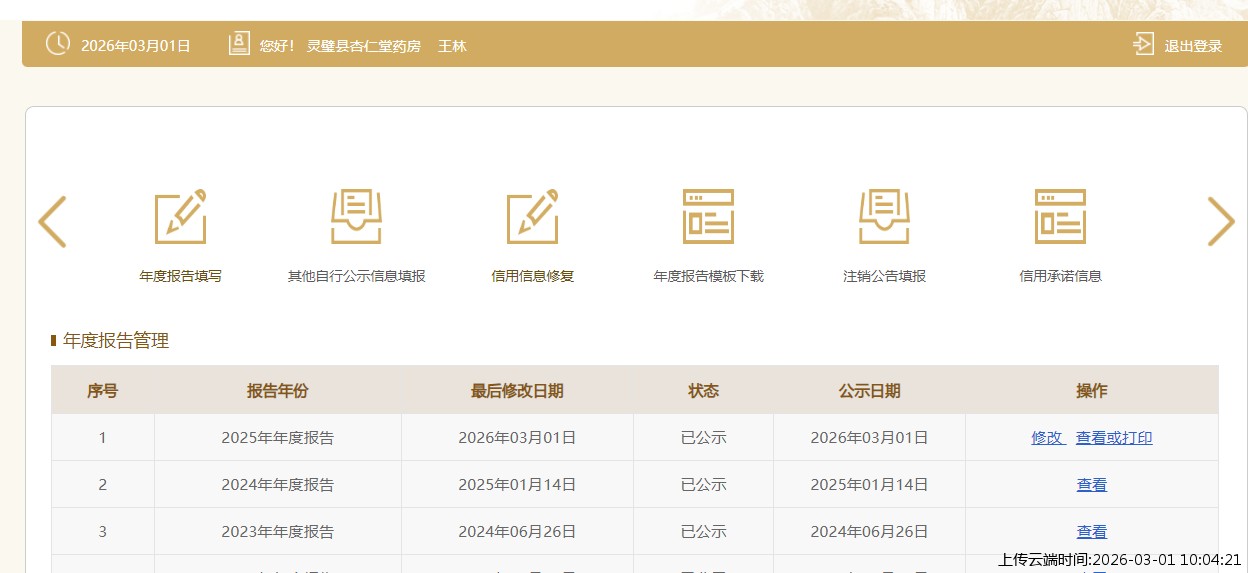The height and width of the screenshot is (573, 1248).
Task: View the 2024年年度报告 via 查看
Action: pyautogui.click(x=1091, y=485)
